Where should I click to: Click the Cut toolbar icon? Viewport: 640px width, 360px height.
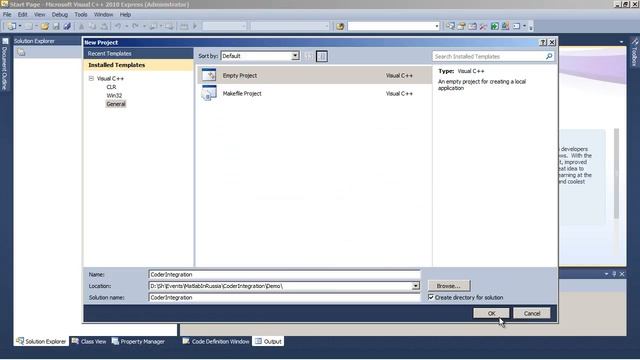pos(81,27)
